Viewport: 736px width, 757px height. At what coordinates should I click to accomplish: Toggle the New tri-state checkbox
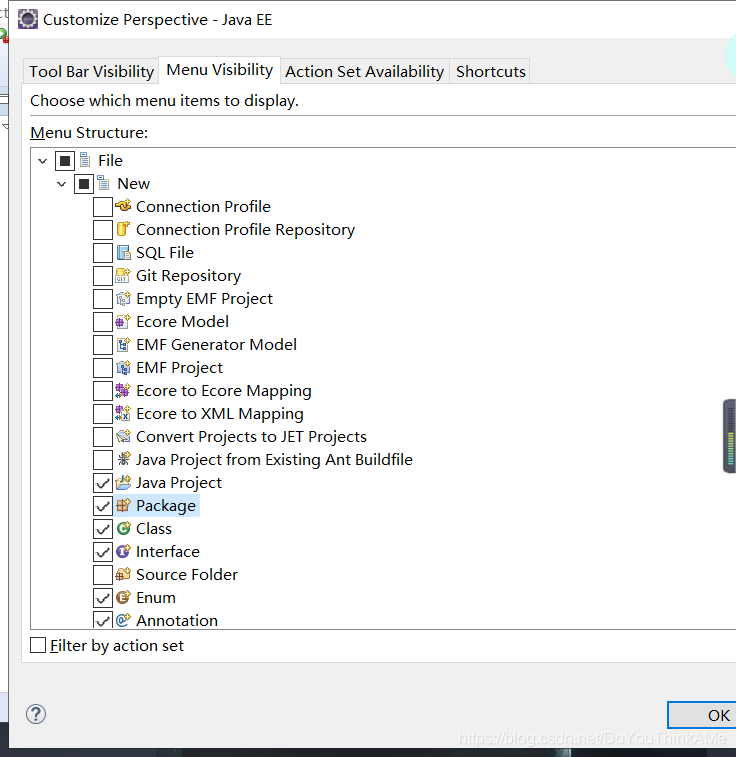pyautogui.click(x=83, y=184)
